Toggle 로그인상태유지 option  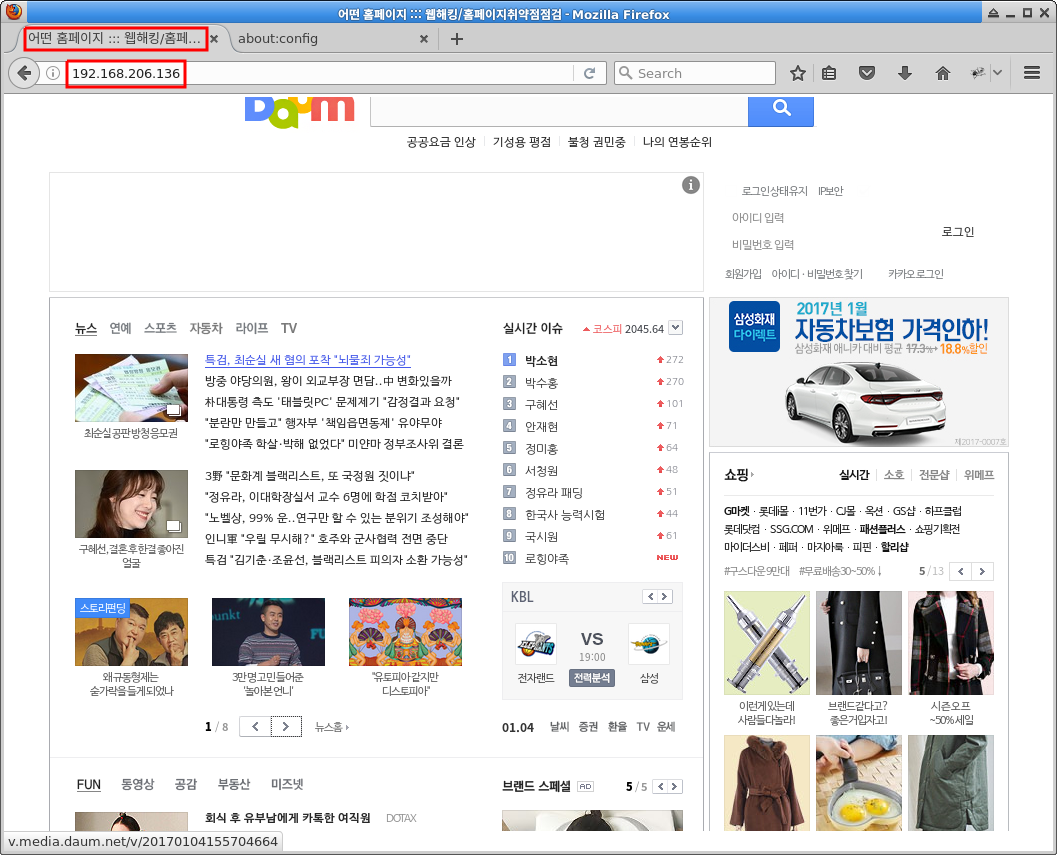point(774,191)
